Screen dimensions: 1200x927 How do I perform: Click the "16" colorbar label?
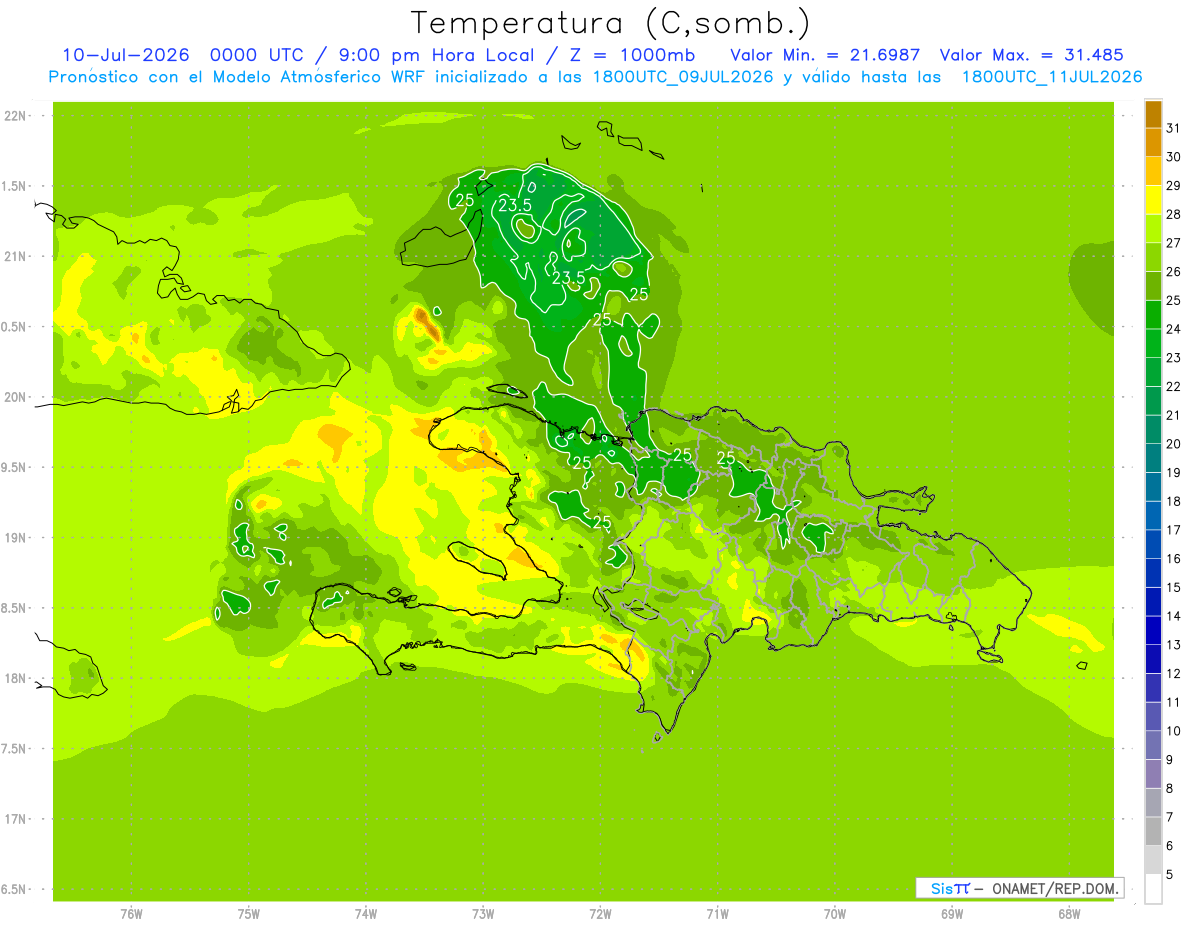[x=1173, y=559]
